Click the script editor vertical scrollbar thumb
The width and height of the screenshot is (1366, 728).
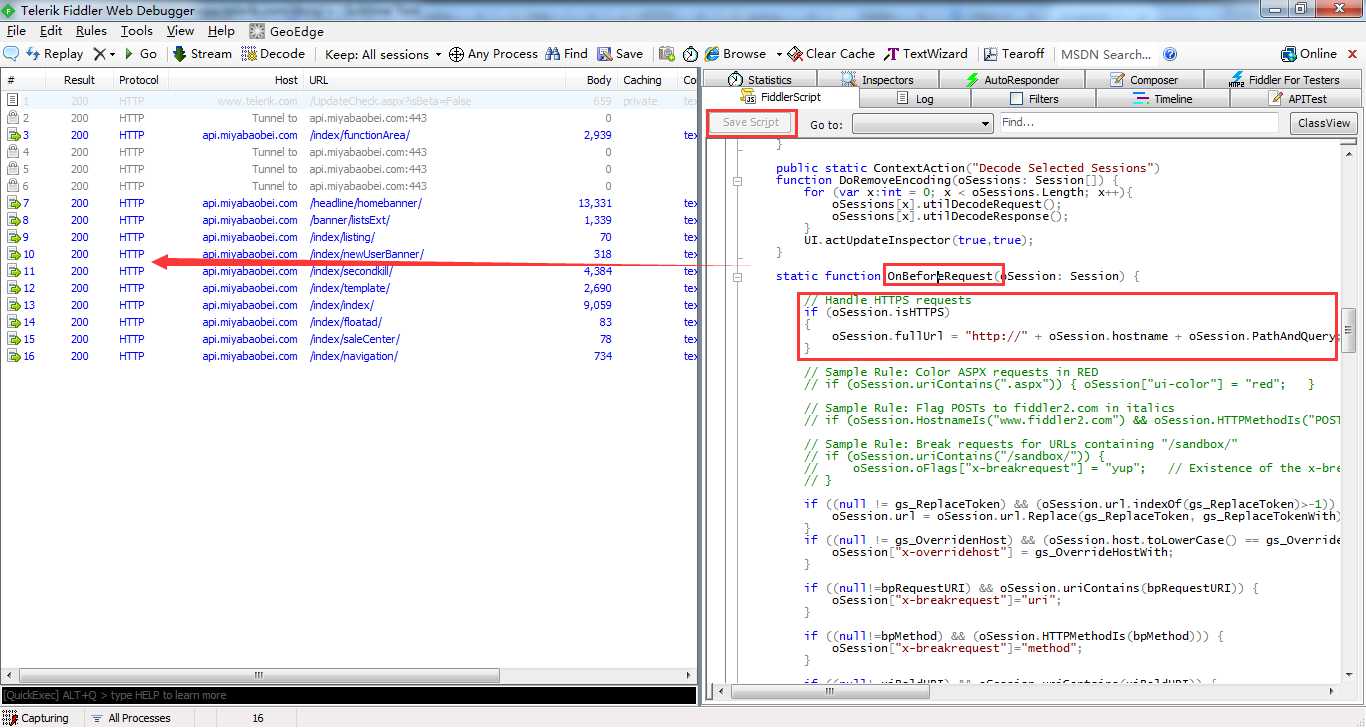tap(1349, 331)
